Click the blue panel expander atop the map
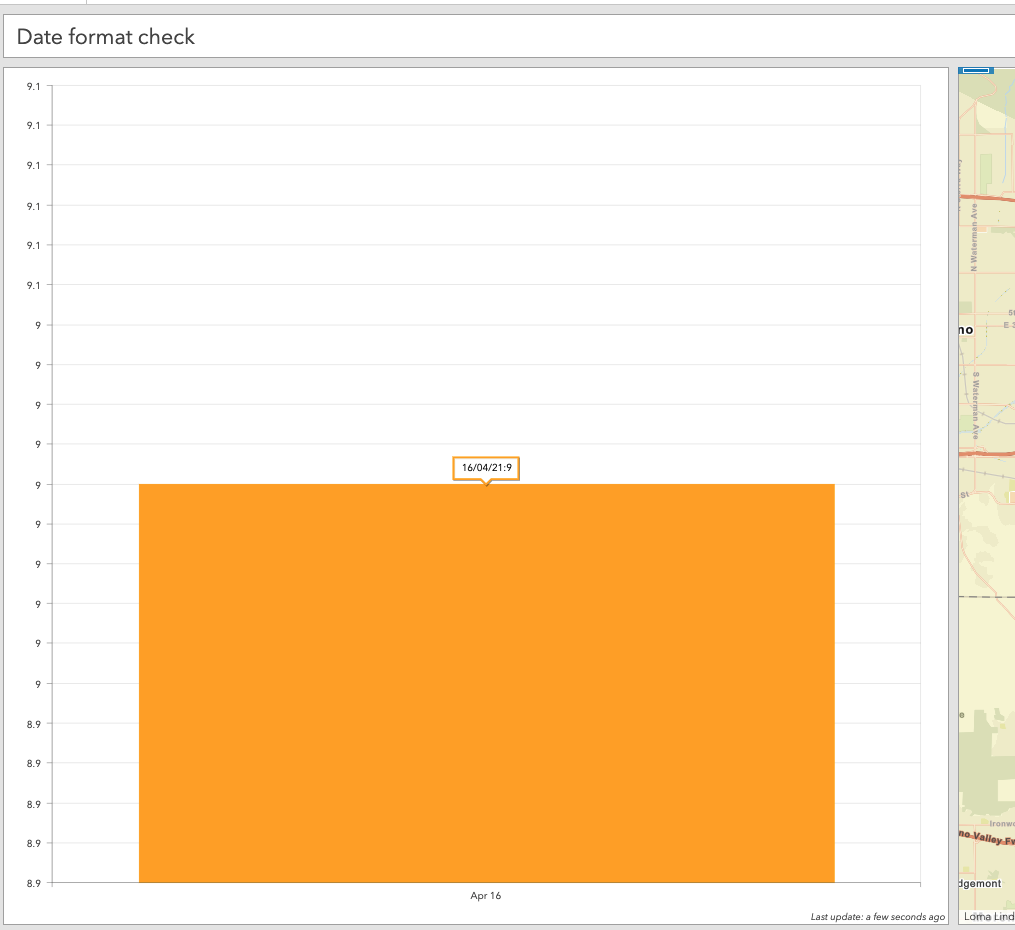Image resolution: width=1015 pixels, height=930 pixels. (978, 70)
